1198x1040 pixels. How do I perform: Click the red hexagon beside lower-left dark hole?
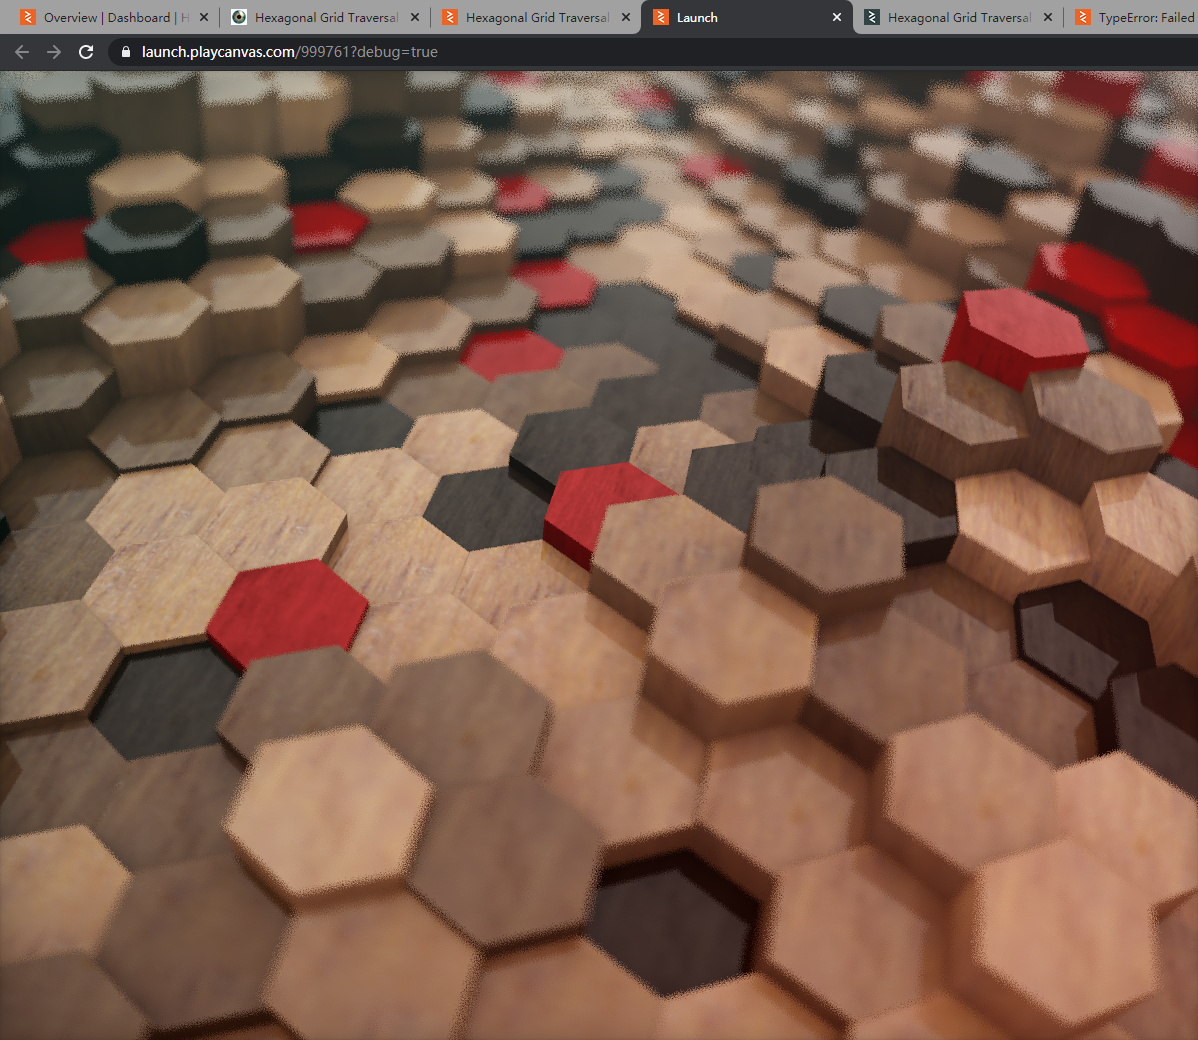288,607
